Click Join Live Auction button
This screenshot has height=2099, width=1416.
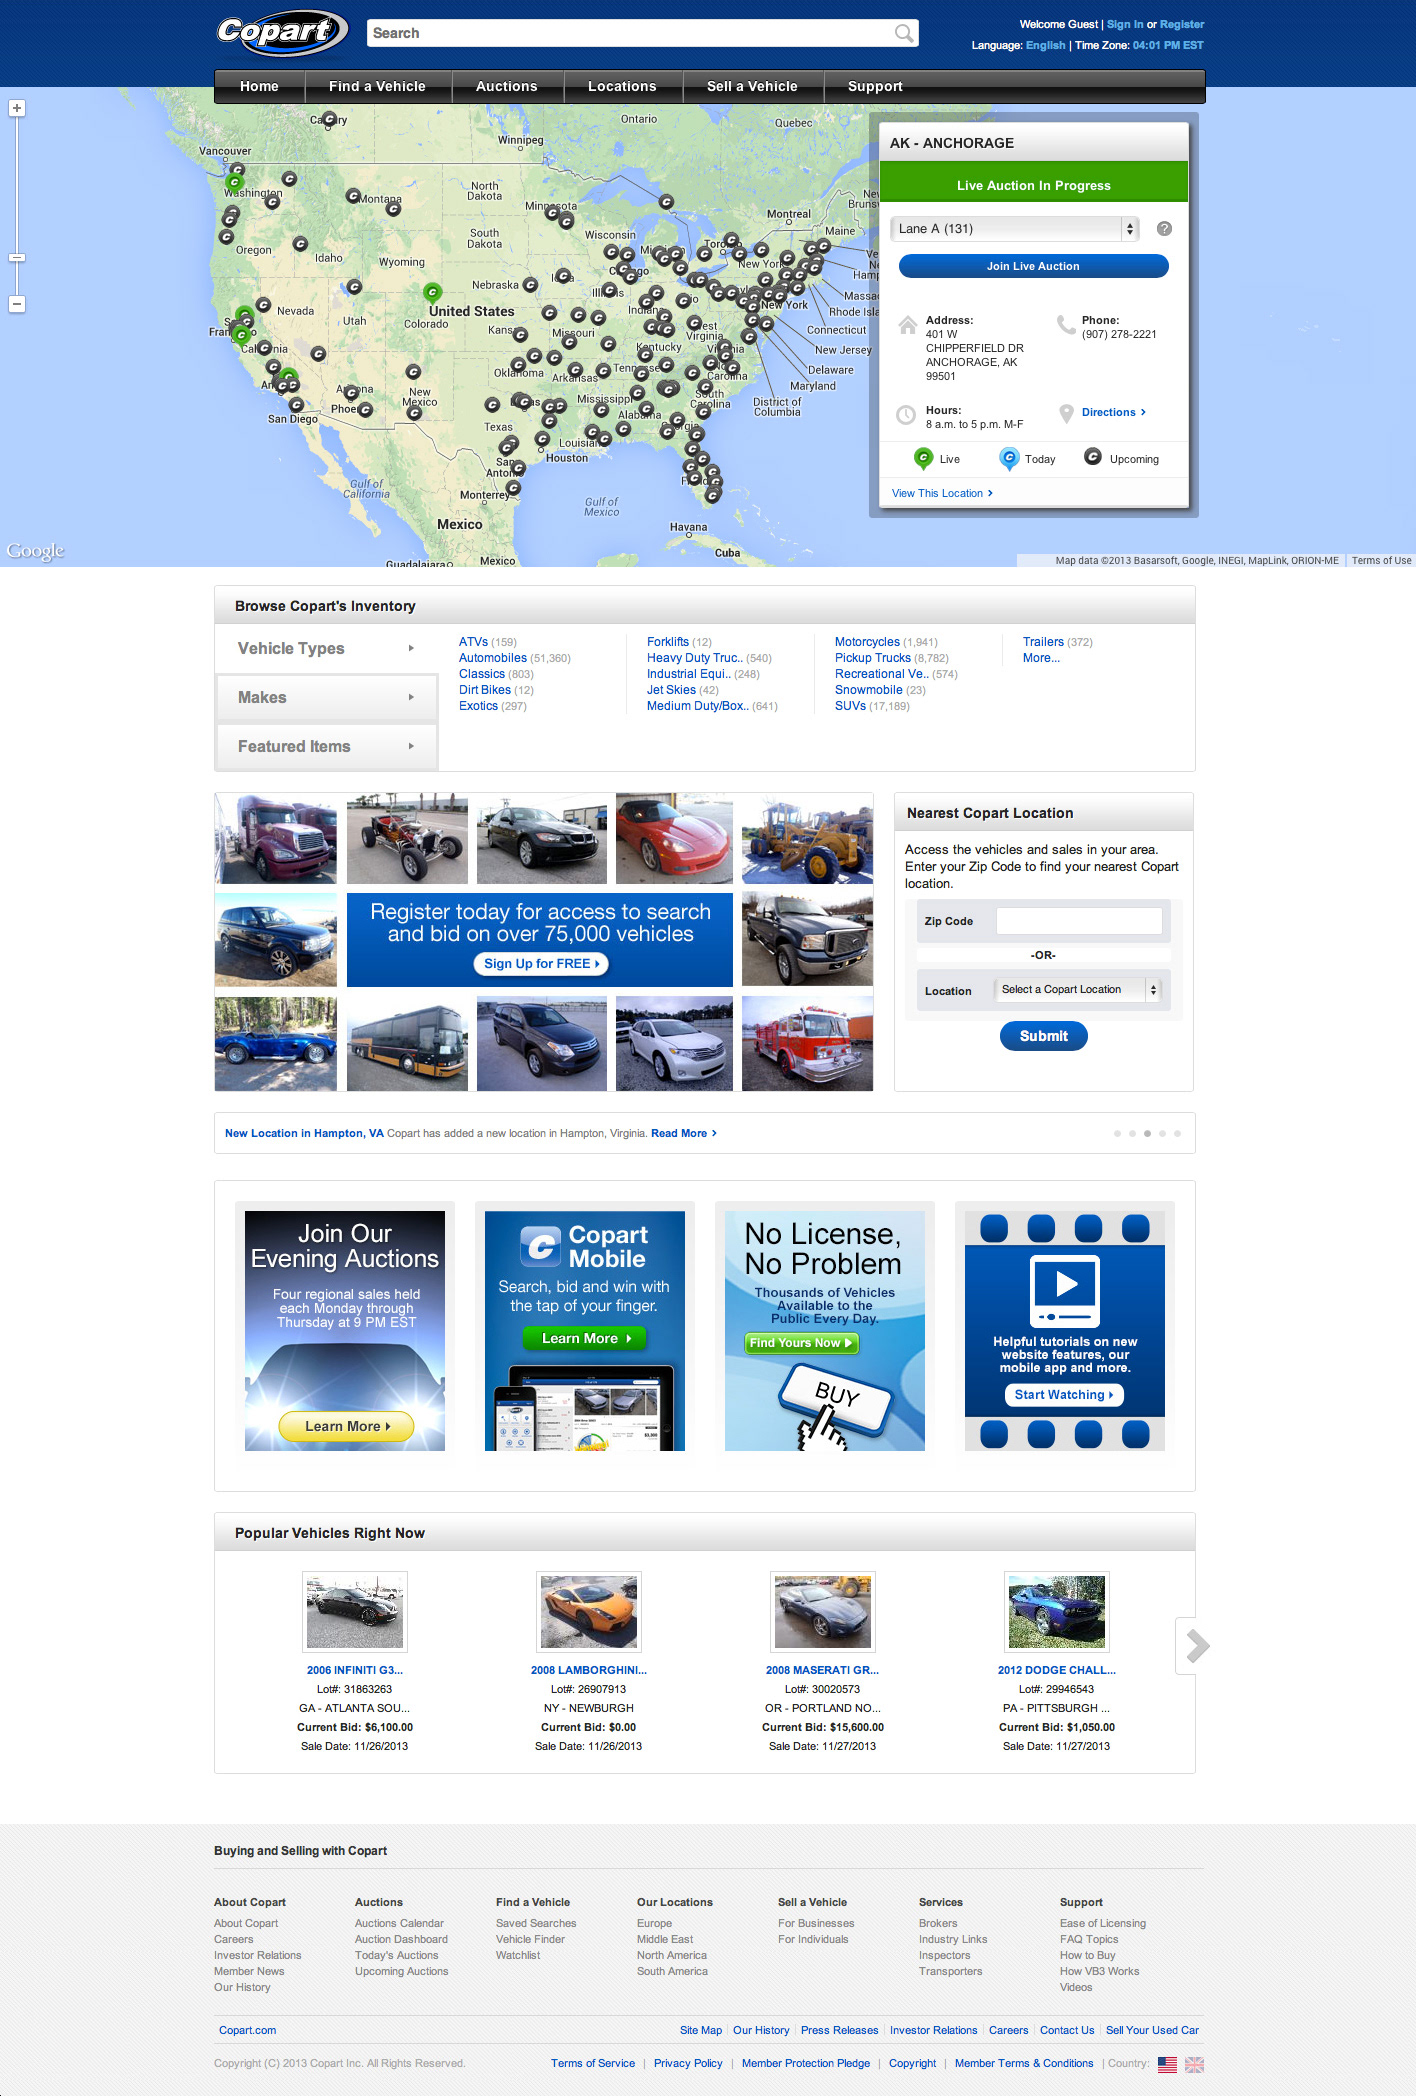click(x=1033, y=266)
